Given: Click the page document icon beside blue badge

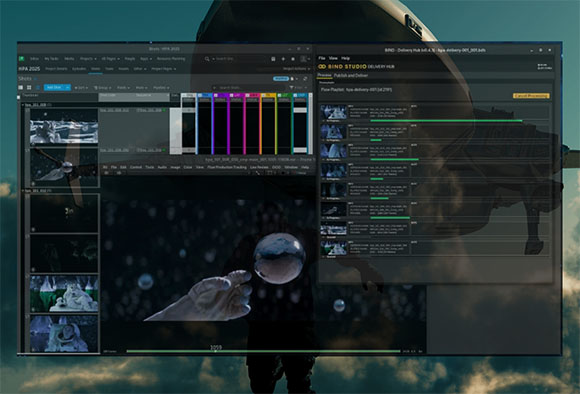Looking at the screenshot, I should (x=292, y=78).
